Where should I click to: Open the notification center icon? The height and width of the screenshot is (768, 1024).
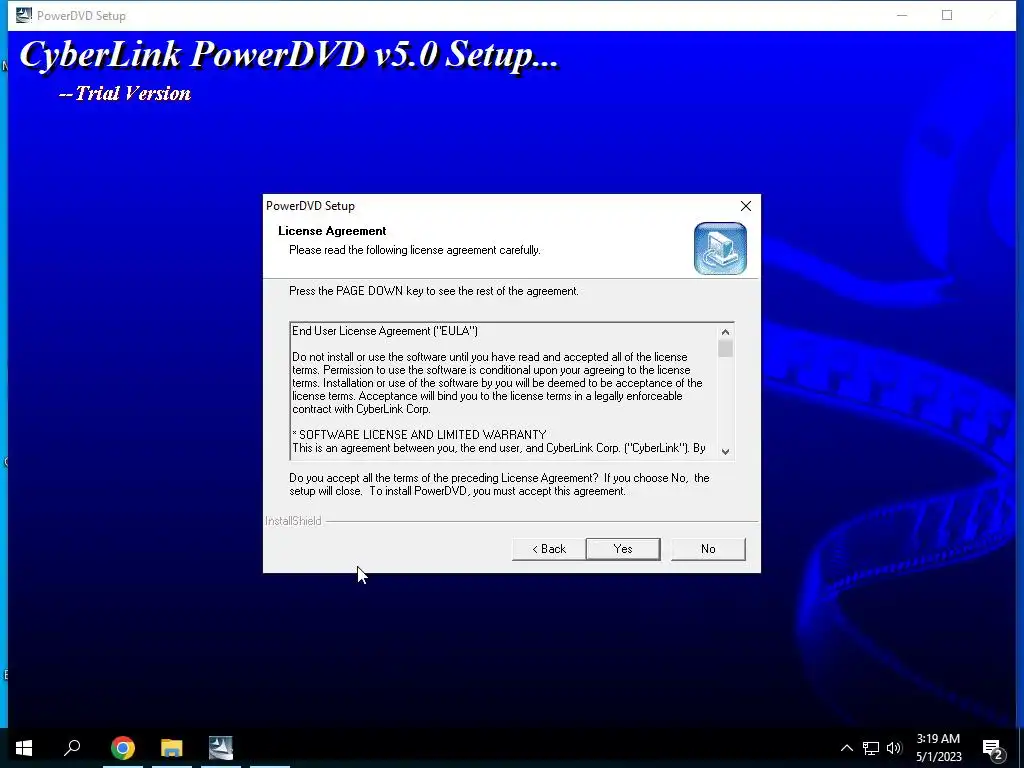pyautogui.click(x=993, y=748)
